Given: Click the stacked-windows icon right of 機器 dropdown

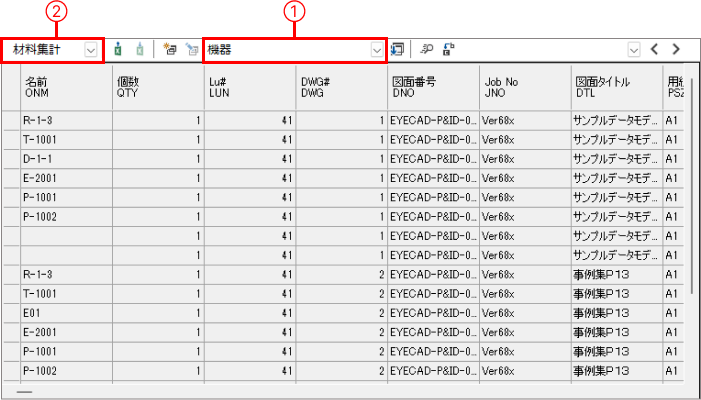Looking at the screenshot, I should 398,48.
